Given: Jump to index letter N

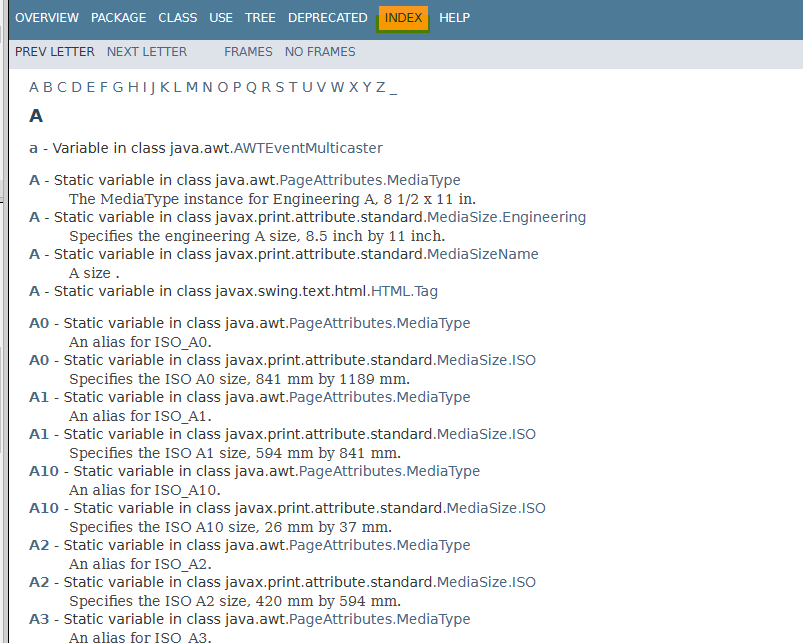Looking at the screenshot, I should (207, 88).
